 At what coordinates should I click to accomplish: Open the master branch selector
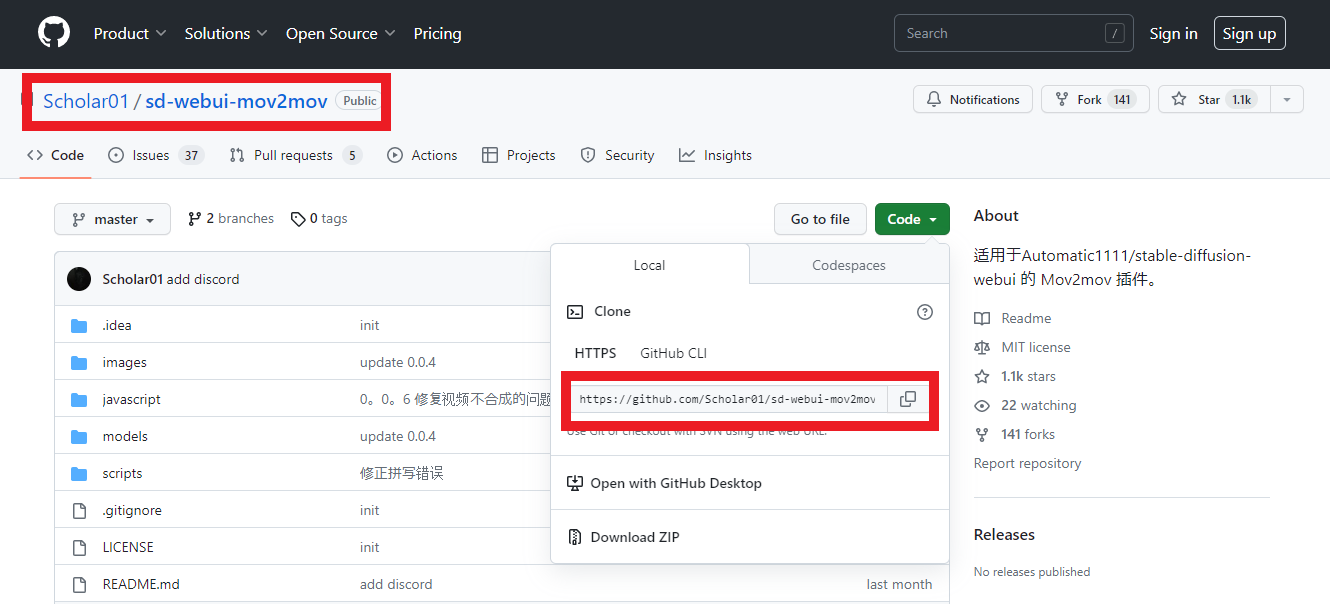point(113,219)
